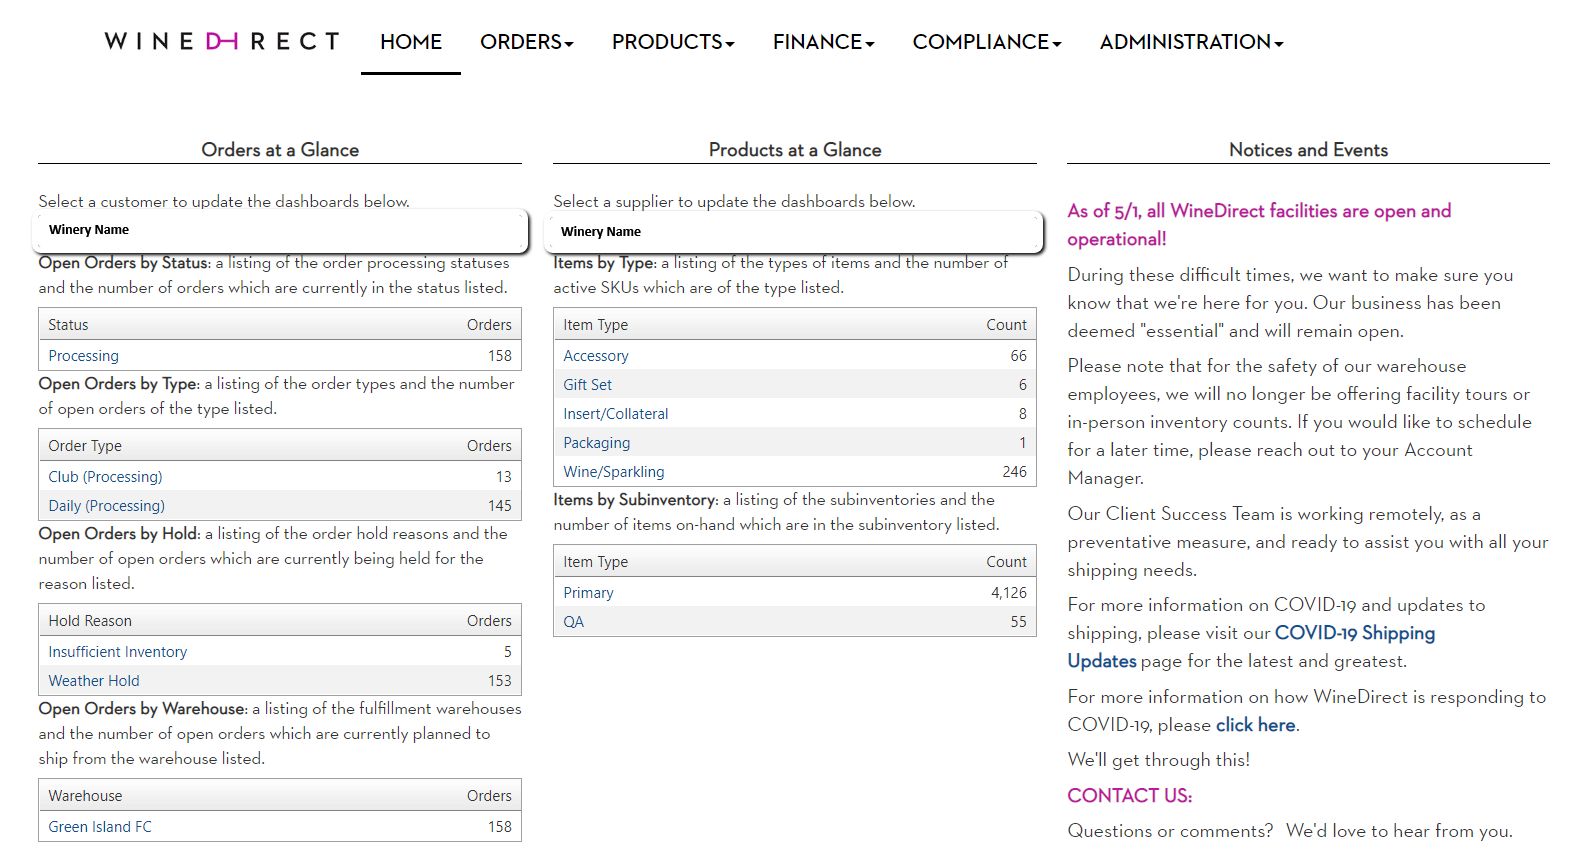Click the Club count 13
The width and height of the screenshot is (1575, 856).
coord(504,477)
